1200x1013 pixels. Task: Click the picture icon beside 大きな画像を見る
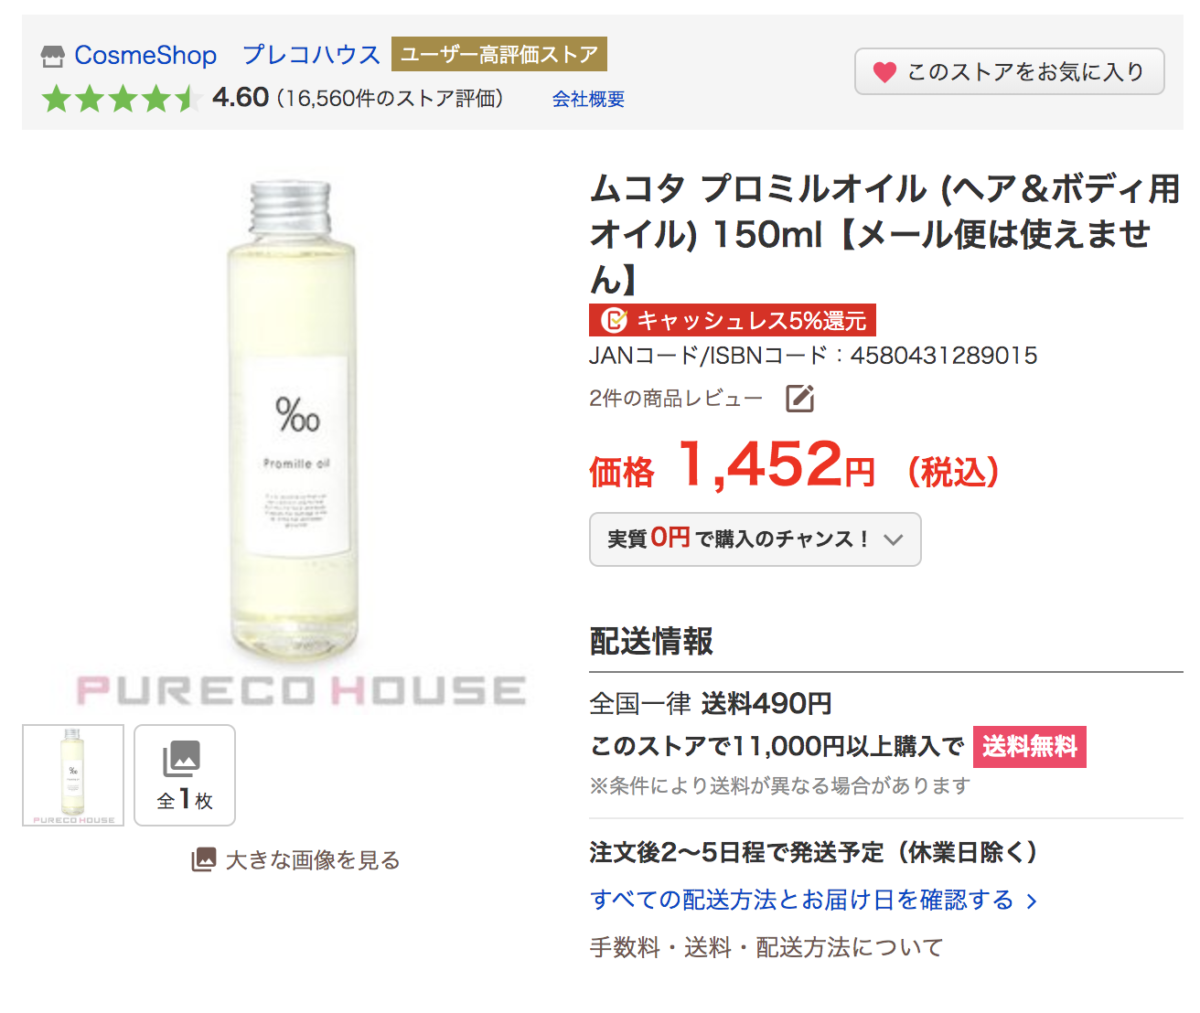coord(203,860)
